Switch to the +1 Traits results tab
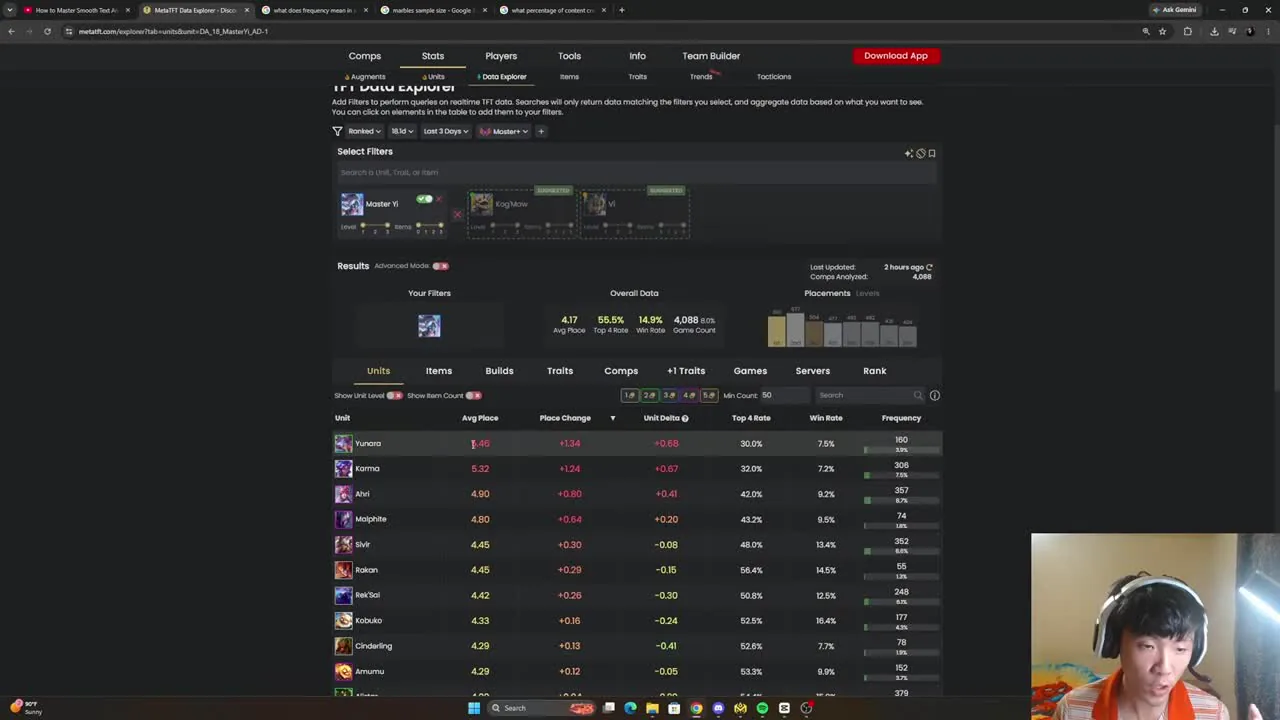The height and width of the screenshot is (720, 1280). 686,371
